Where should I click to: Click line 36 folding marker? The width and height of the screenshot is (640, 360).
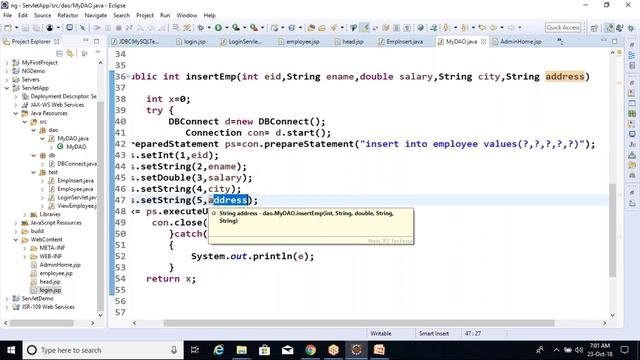click(128, 76)
